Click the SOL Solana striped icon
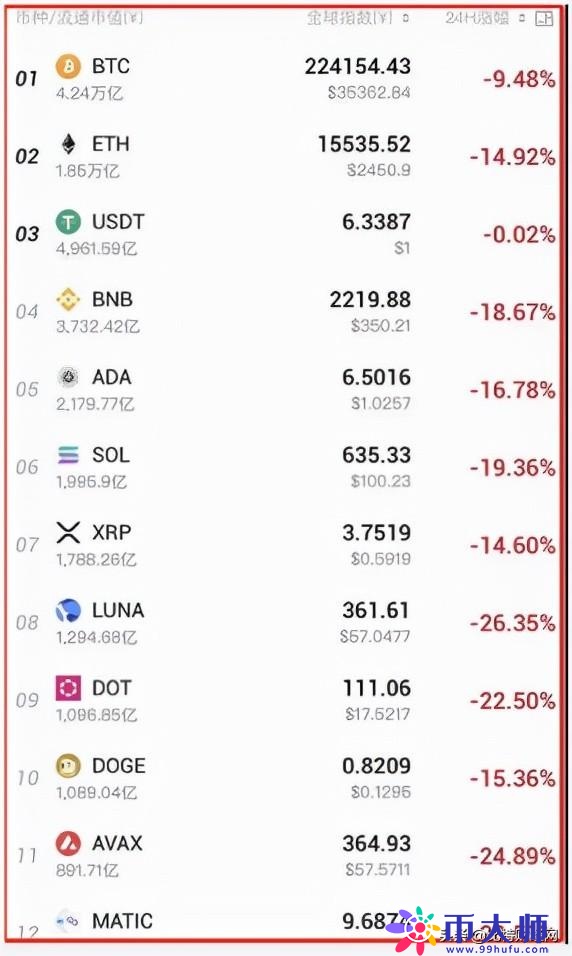The height and width of the screenshot is (956, 572). pyautogui.click(x=68, y=455)
